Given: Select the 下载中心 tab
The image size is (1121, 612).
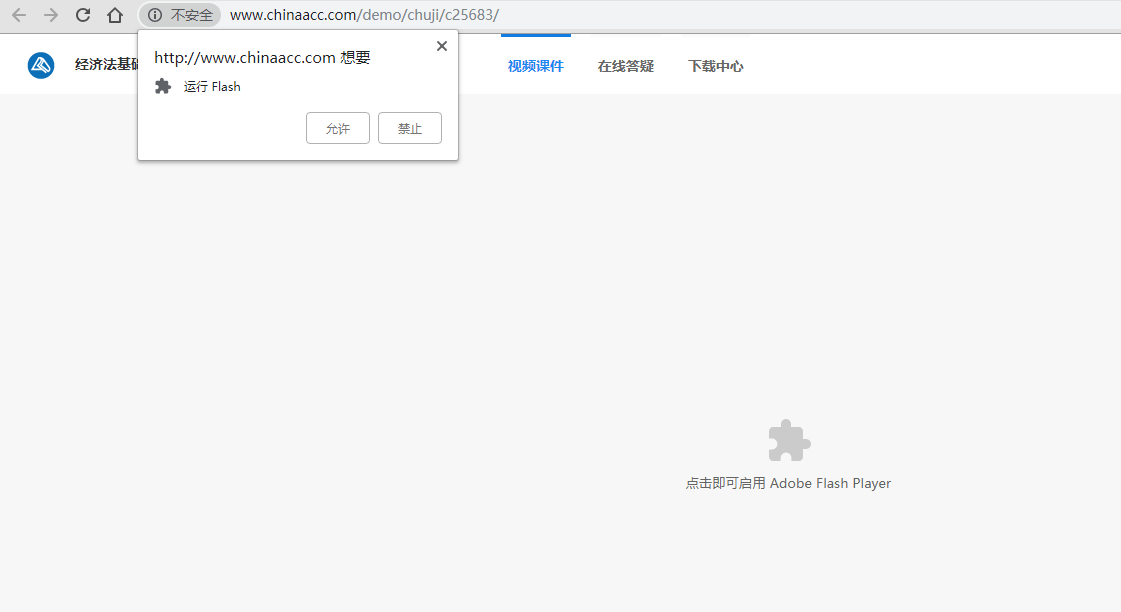Looking at the screenshot, I should [715, 66].
